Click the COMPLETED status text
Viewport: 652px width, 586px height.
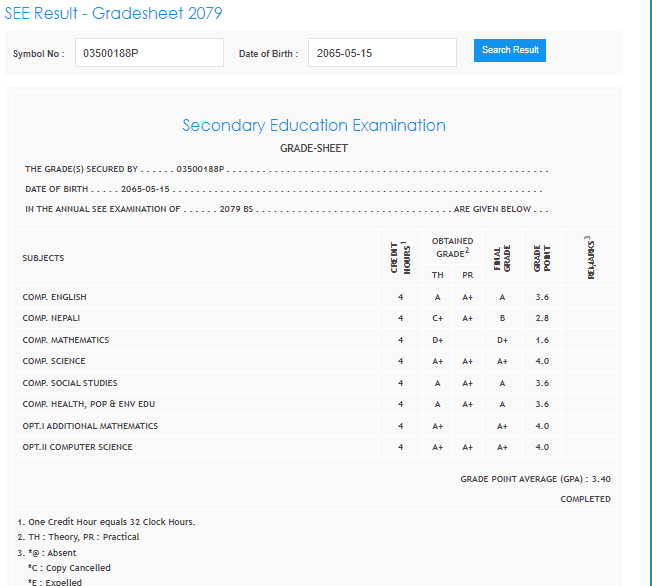click(585, 499)
